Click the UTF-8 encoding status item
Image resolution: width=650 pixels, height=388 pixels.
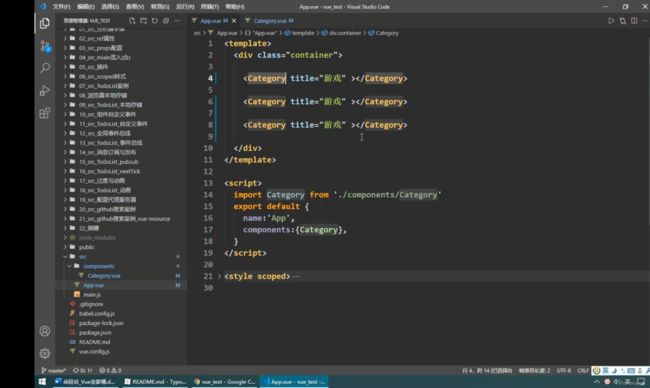[x=564, y=370]
